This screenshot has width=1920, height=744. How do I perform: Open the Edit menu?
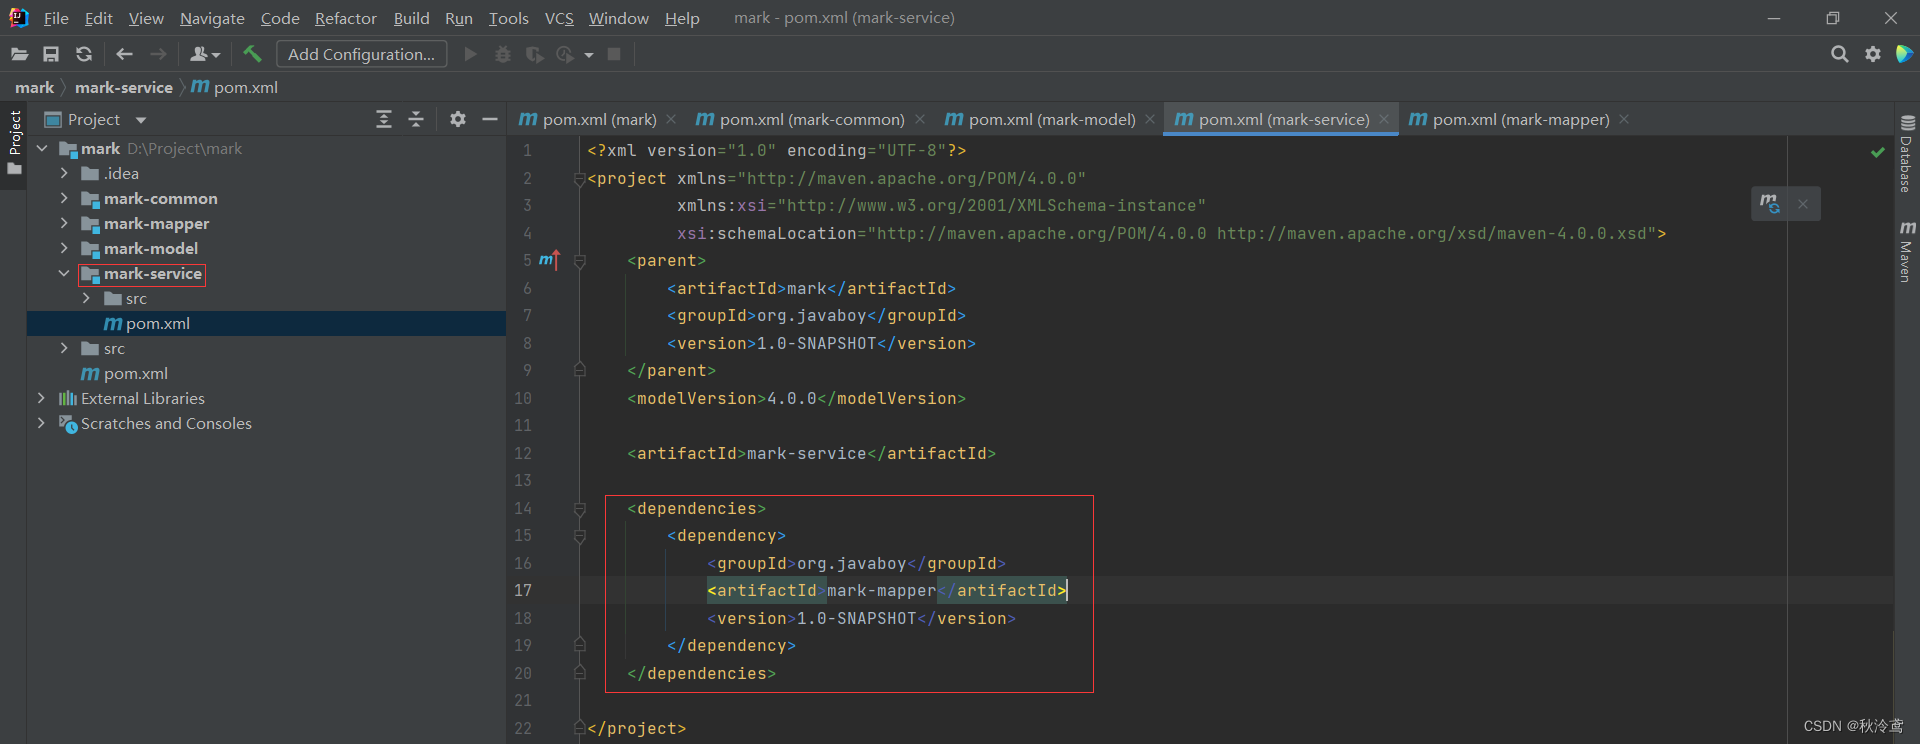(98, 18)
